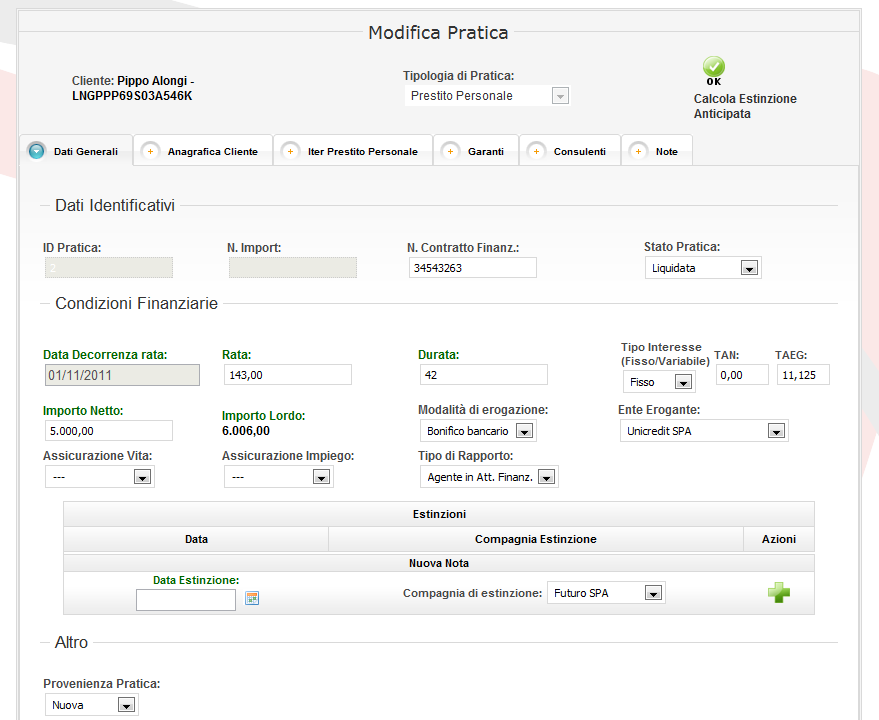Click the N. Contratto Finanz. field
The image size is (879, 720).
(x=473, y=268)
